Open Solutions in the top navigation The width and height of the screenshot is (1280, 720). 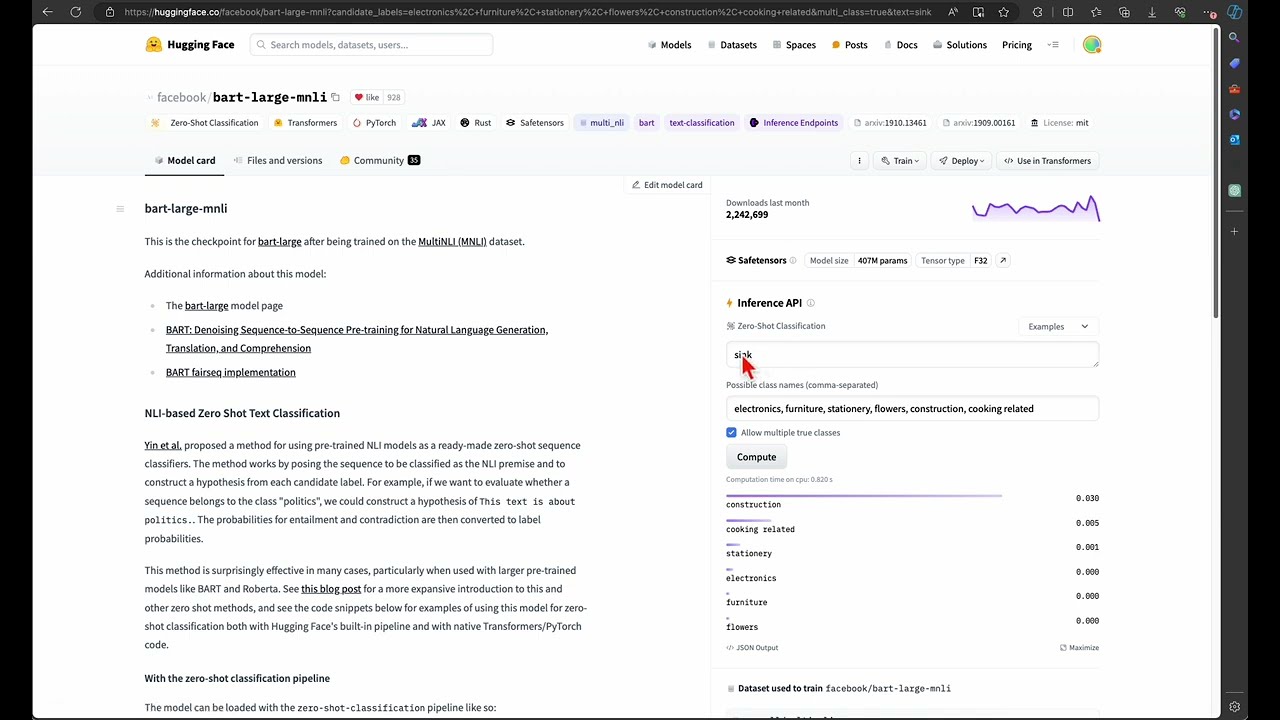point(960,45)
